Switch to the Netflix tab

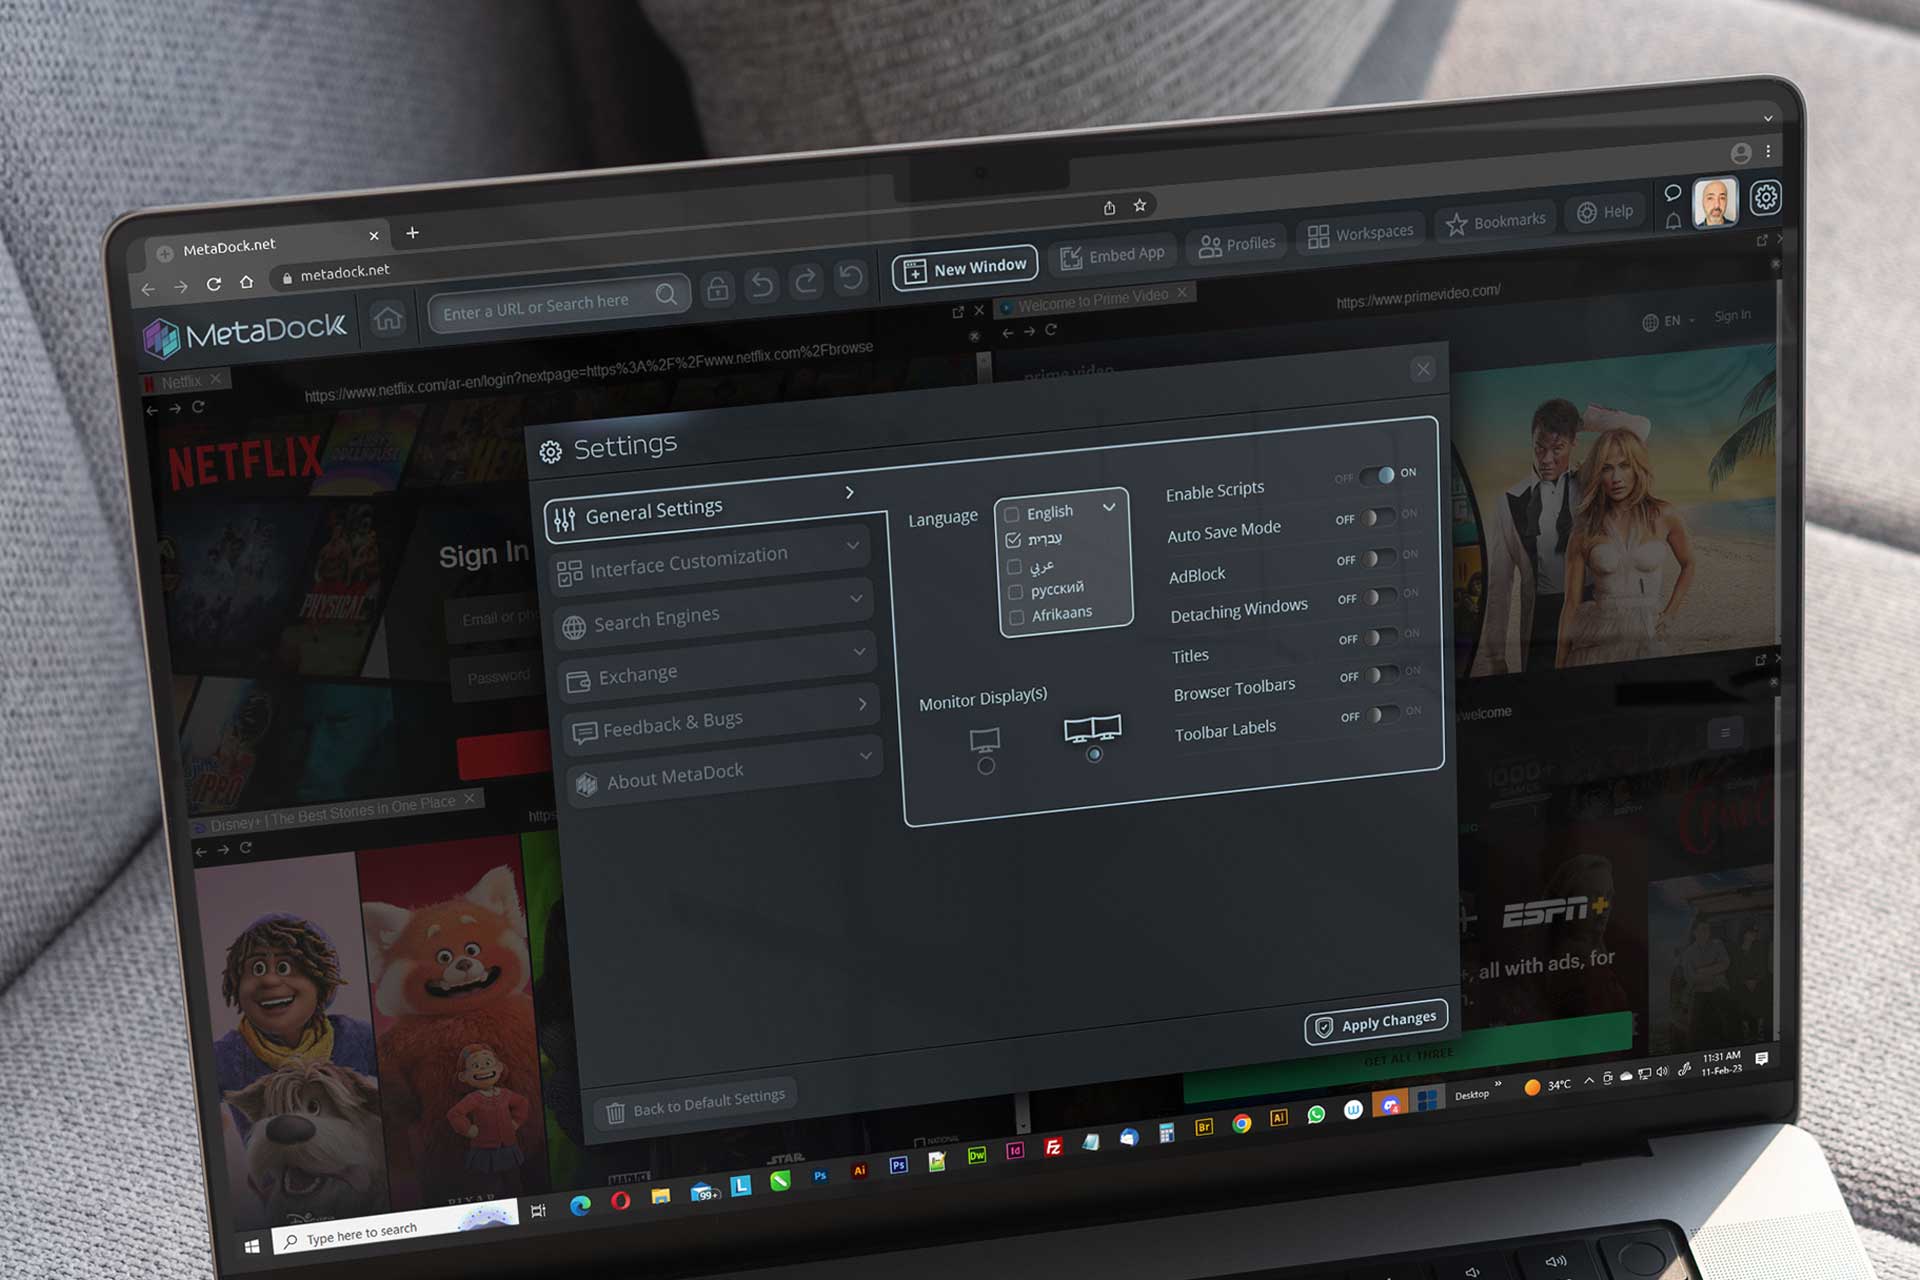pyautogui.click(x=183, y=381)
